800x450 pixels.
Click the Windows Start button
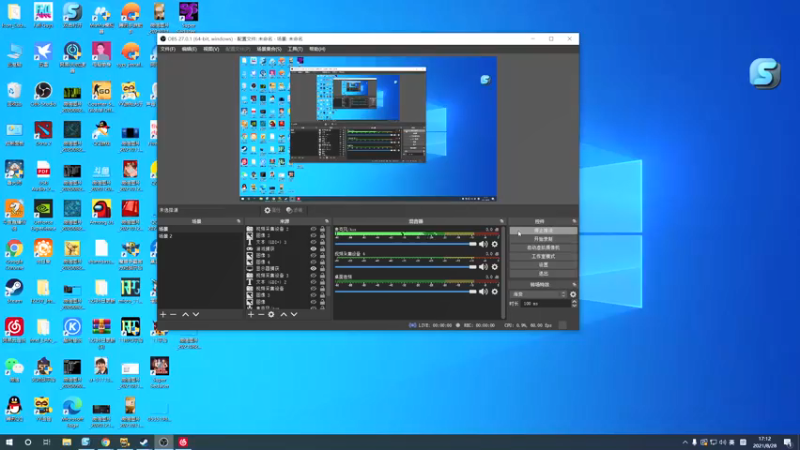(9, 442)
